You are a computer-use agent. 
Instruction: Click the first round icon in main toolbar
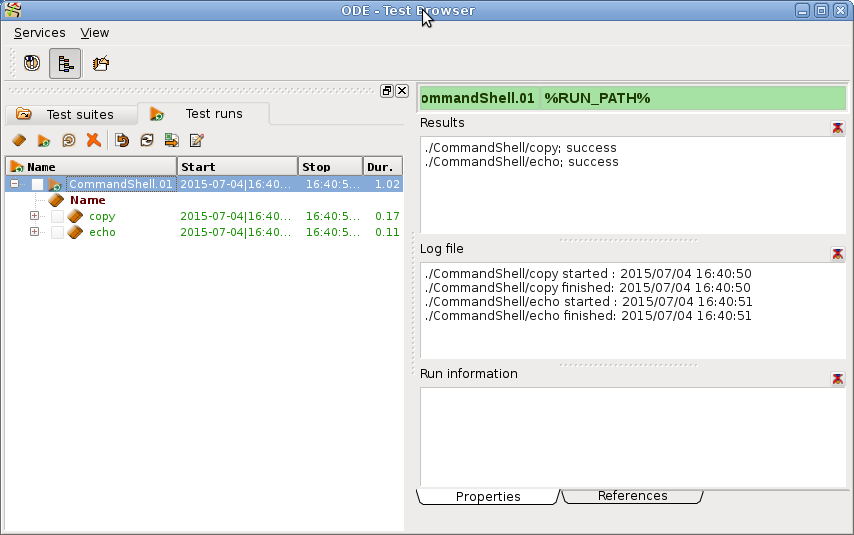pos(32,64)
